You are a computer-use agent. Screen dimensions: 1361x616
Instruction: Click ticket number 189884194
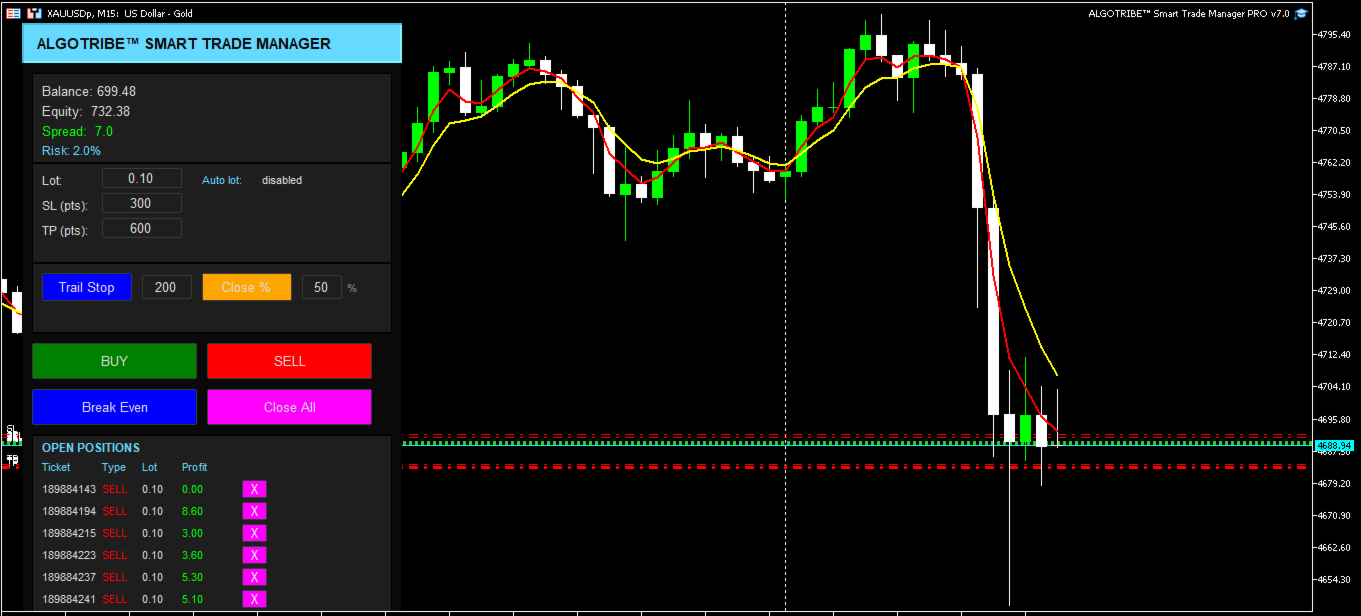point(69,511)
